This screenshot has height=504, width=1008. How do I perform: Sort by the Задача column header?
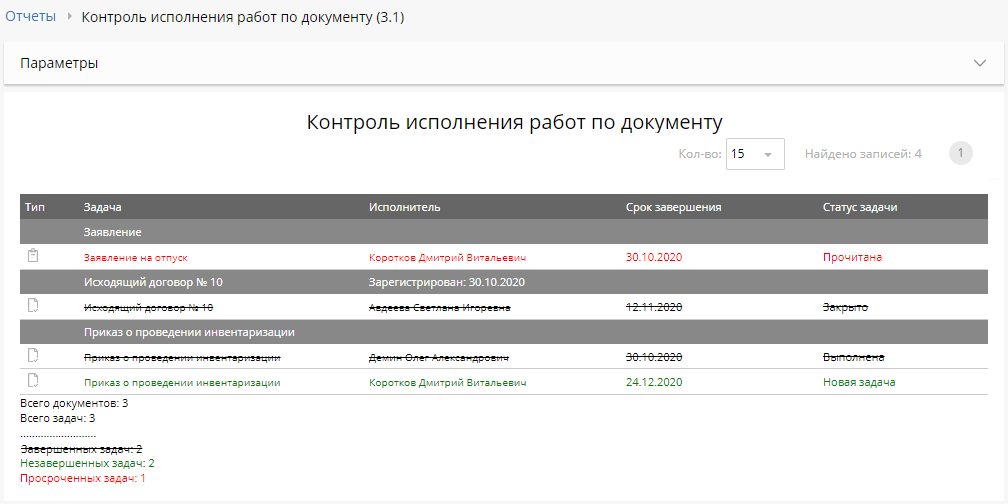coord(102,207)
